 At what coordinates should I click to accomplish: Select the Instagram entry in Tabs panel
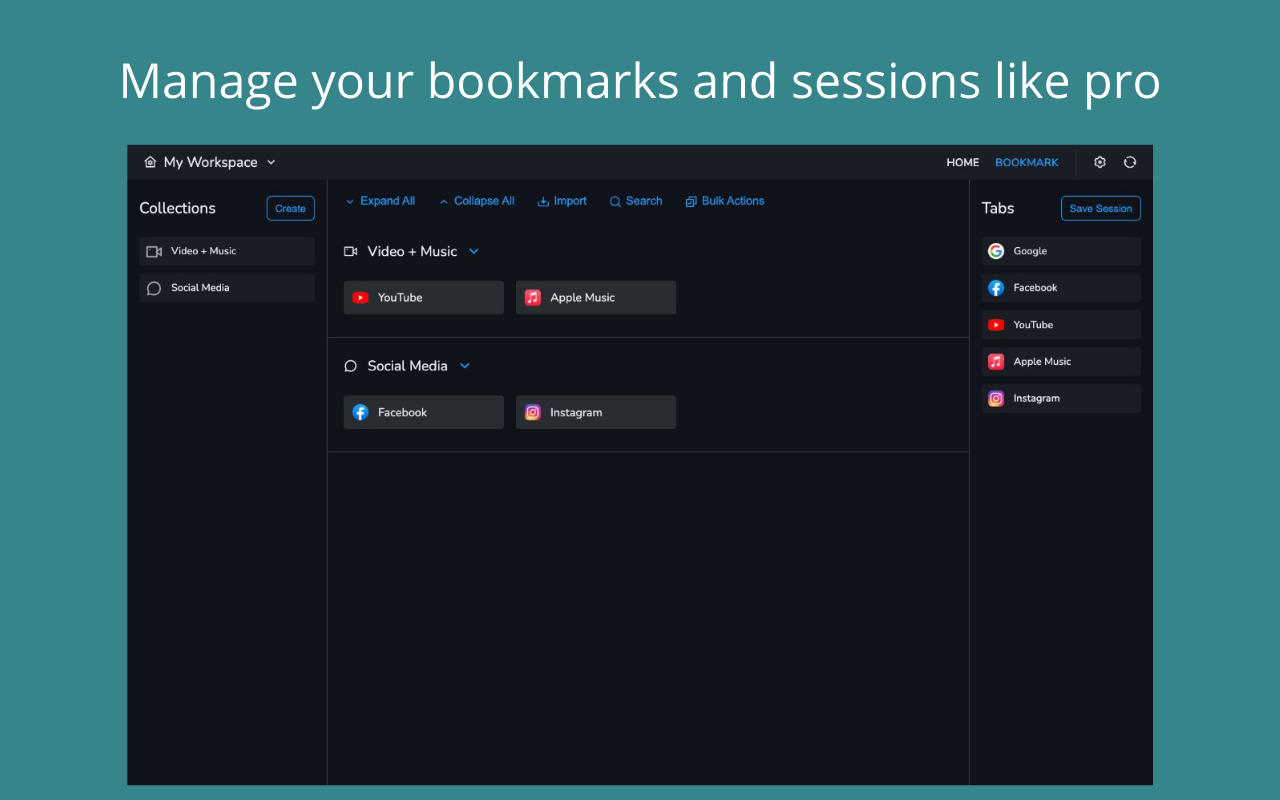[1061, 398]
